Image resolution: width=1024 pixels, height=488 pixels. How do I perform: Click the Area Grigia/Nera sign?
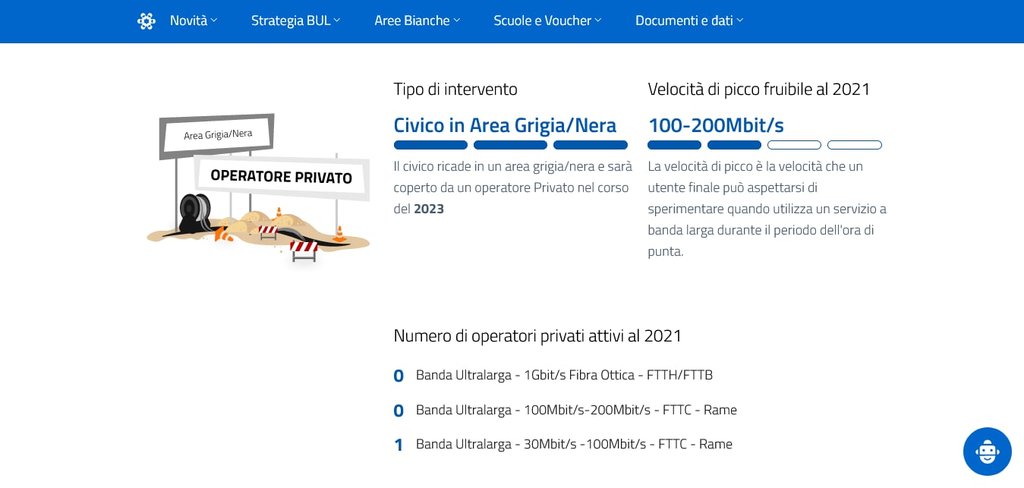pos(217,134)
